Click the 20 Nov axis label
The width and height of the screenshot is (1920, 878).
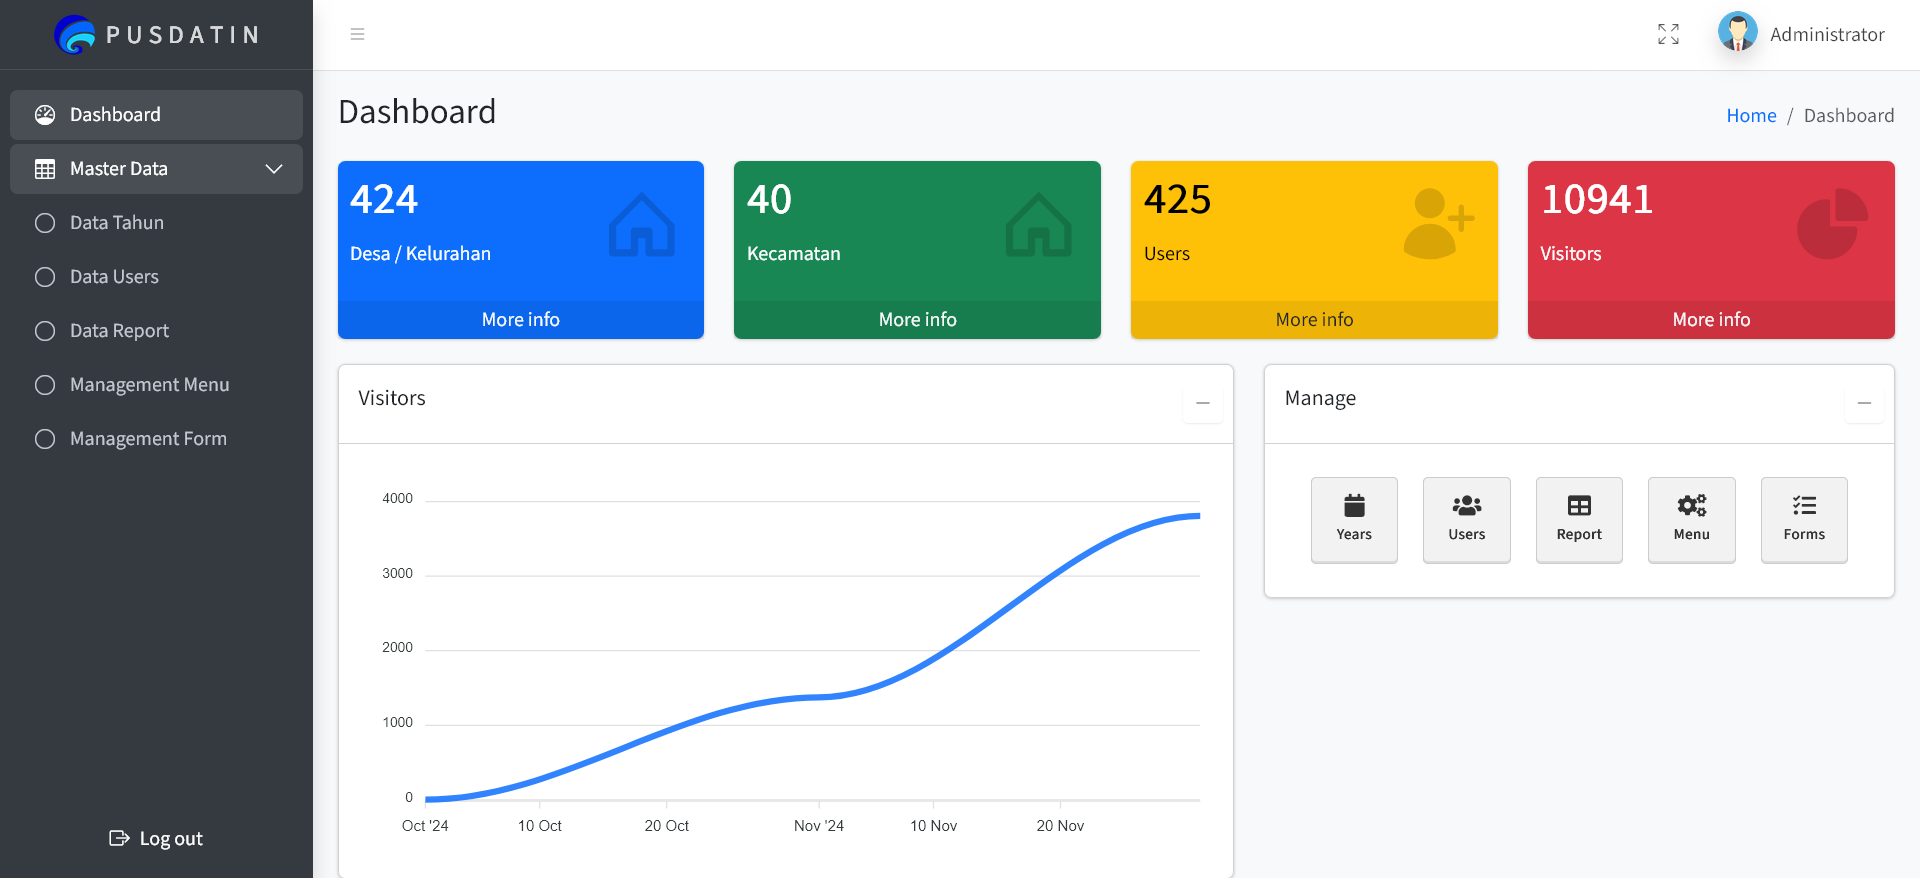click(1060, 826)
